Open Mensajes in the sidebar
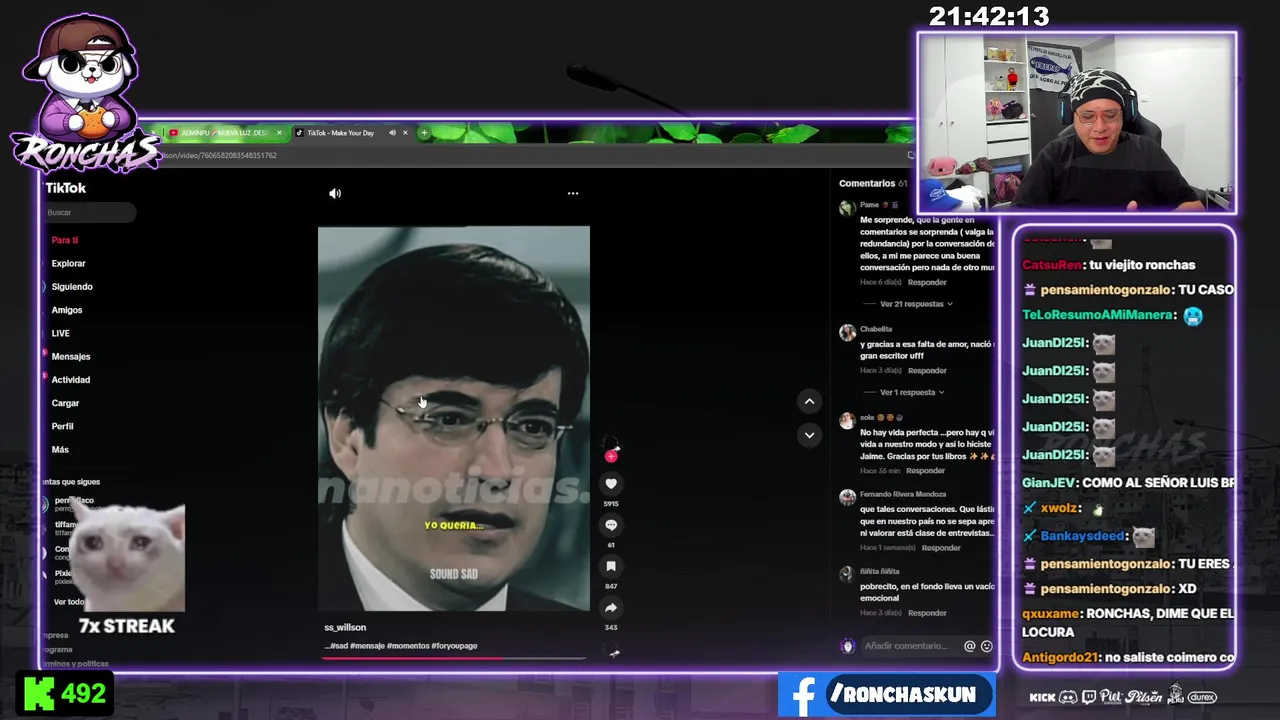The height and width of the screenshot is (720, 1280). click(70, 357)
